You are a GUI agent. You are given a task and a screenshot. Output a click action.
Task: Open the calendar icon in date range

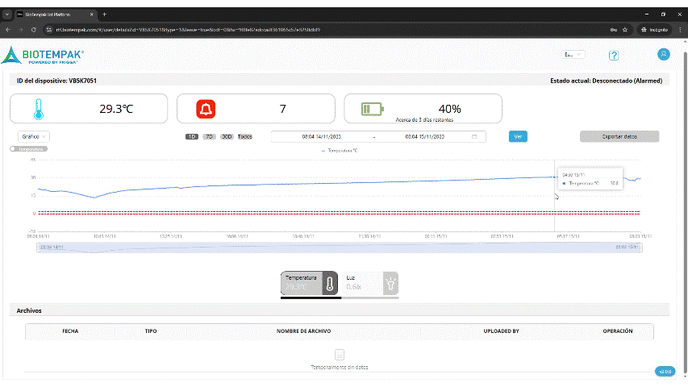tap(474, 136)
